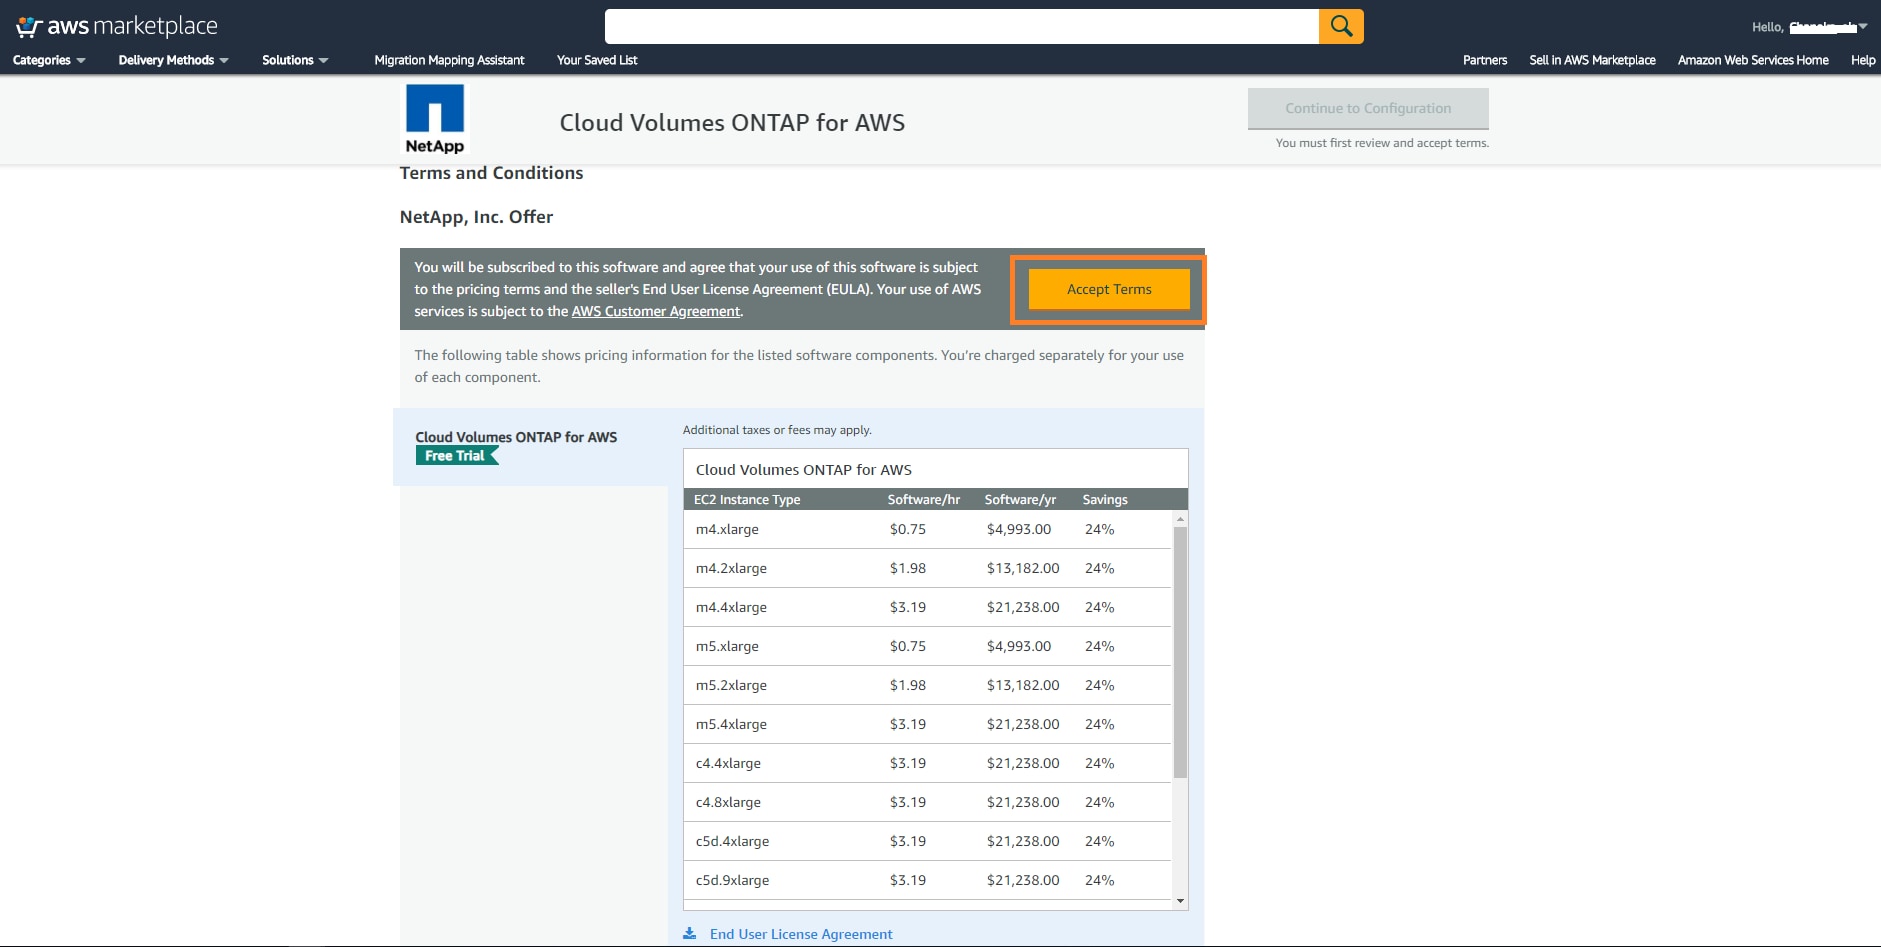The height and width of the screenshot is (947, 1881).
Task: Click the AWS Marketplace logo
Action: point(117,26)
